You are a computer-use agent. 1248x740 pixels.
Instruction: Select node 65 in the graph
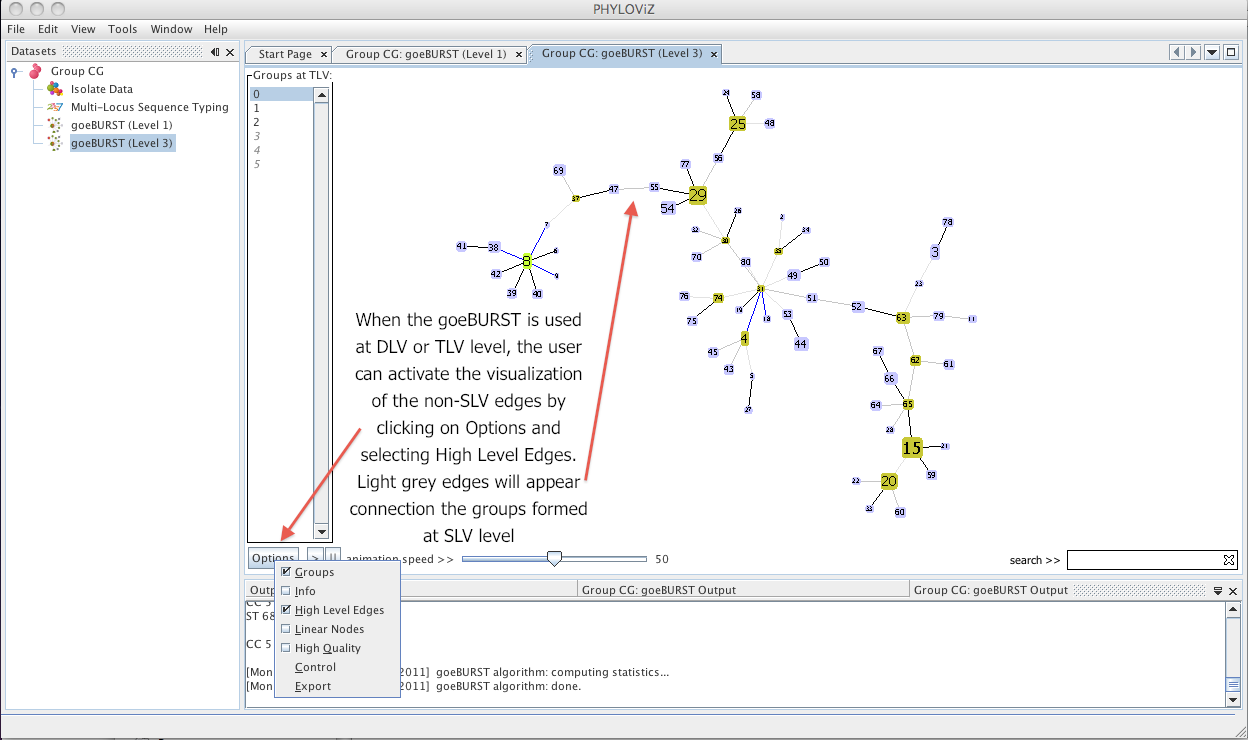click(908, 404)
